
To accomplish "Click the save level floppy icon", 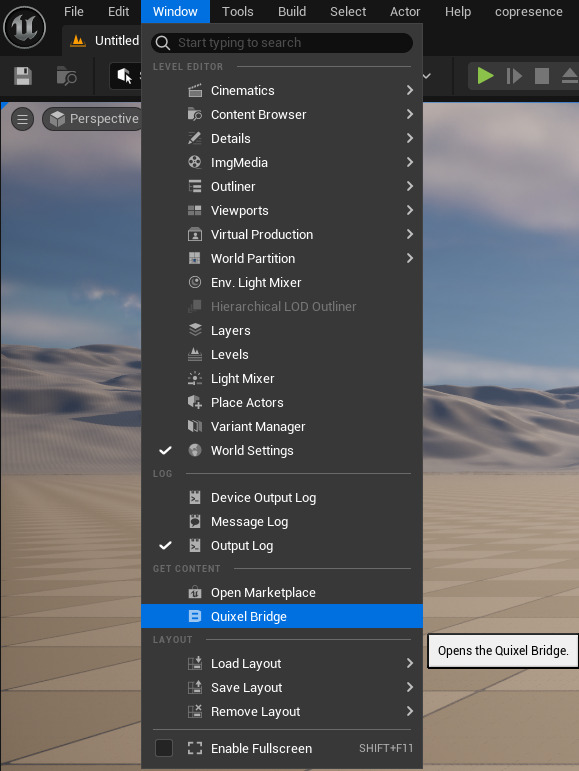I will 23,76.
